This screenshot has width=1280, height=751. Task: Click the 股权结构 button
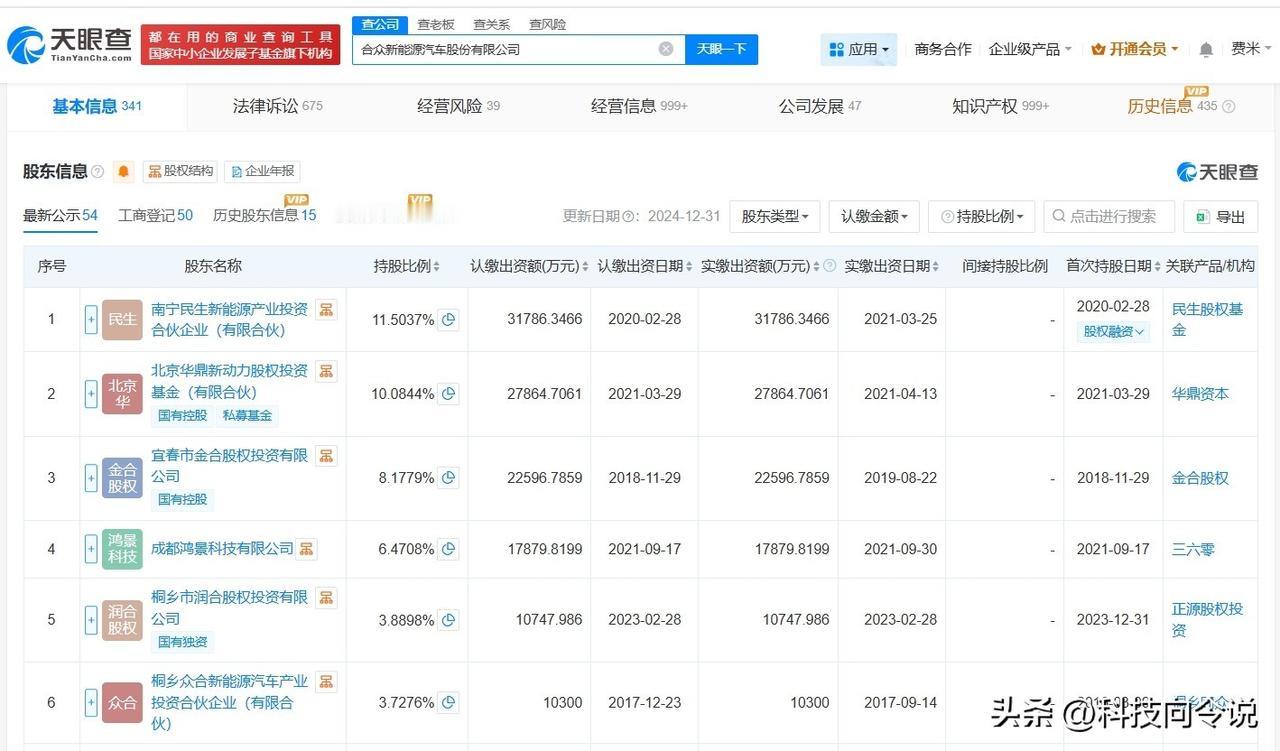180,171
